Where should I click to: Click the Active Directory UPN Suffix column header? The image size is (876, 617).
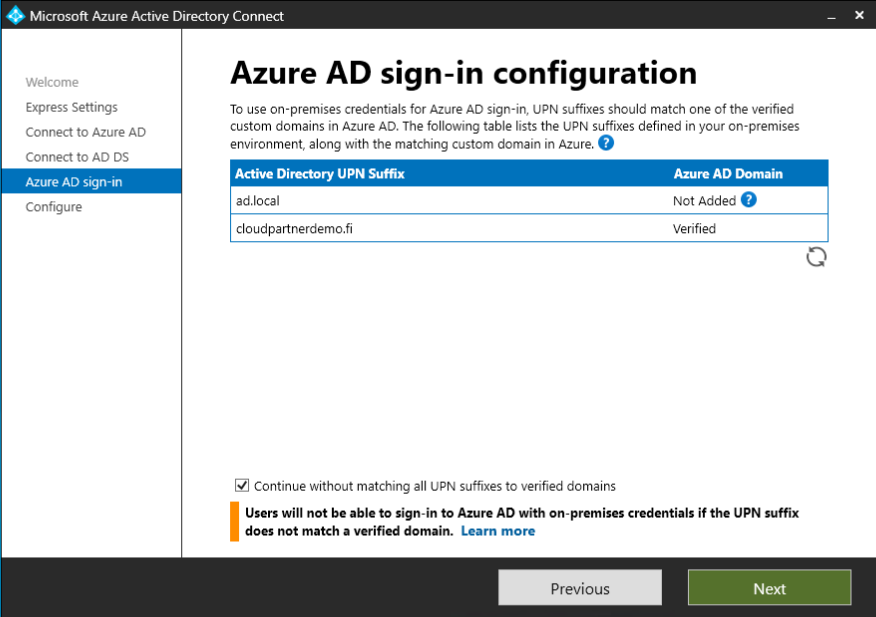(x=320, y=174)
